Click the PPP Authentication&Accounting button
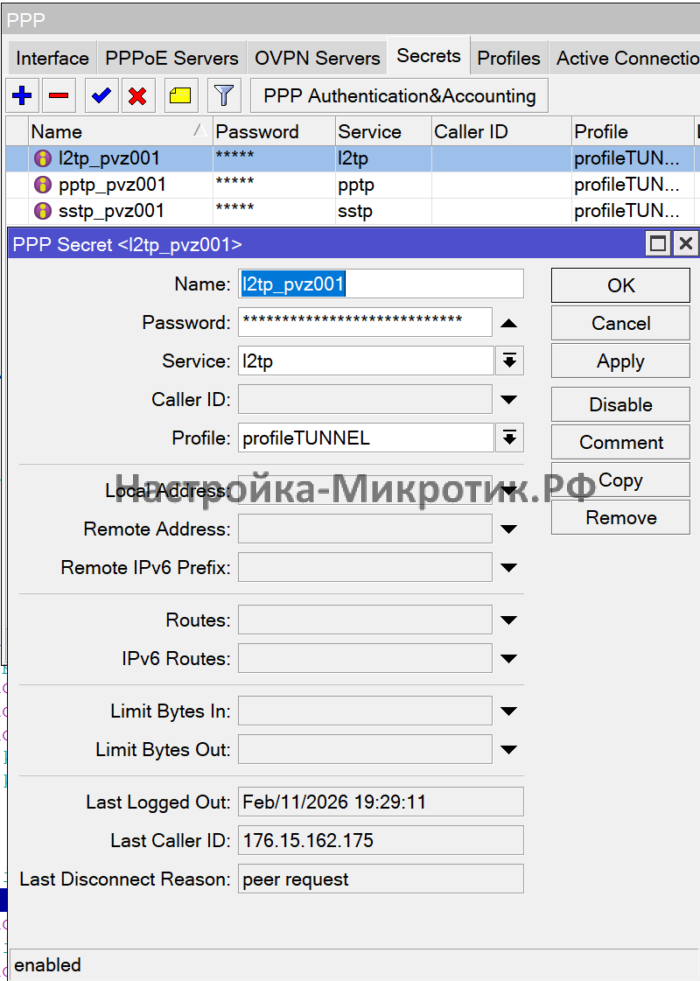The height and width of the screenshot is (981, 700). pyautogui.click(x=399, y=96)
